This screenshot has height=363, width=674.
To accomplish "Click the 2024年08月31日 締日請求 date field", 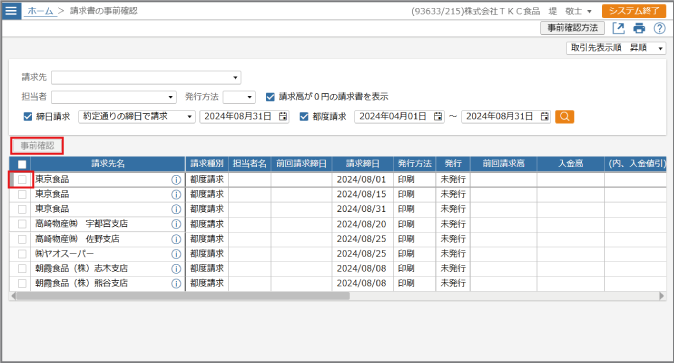I will click(x=244, y=117).
